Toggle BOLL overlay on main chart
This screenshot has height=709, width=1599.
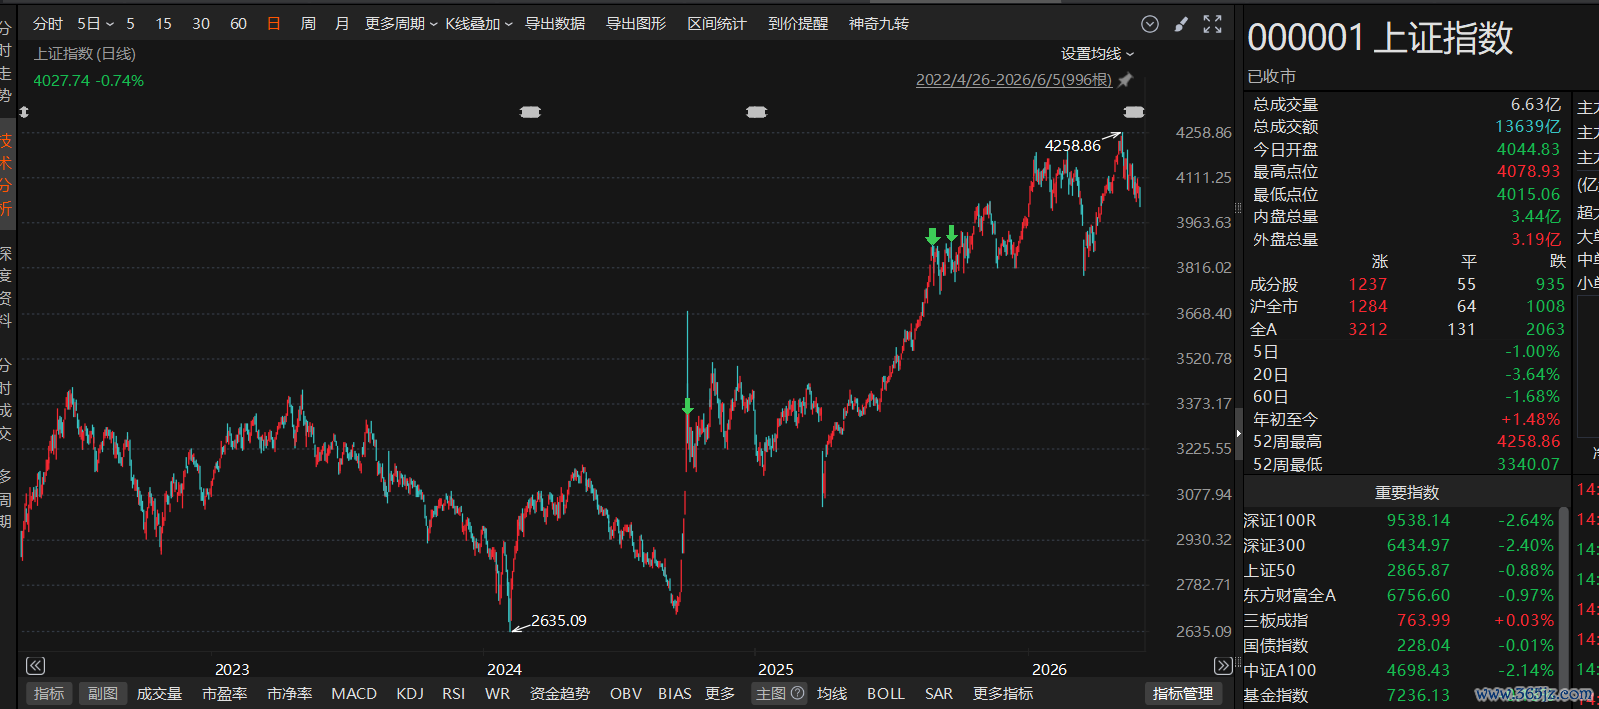886,694
